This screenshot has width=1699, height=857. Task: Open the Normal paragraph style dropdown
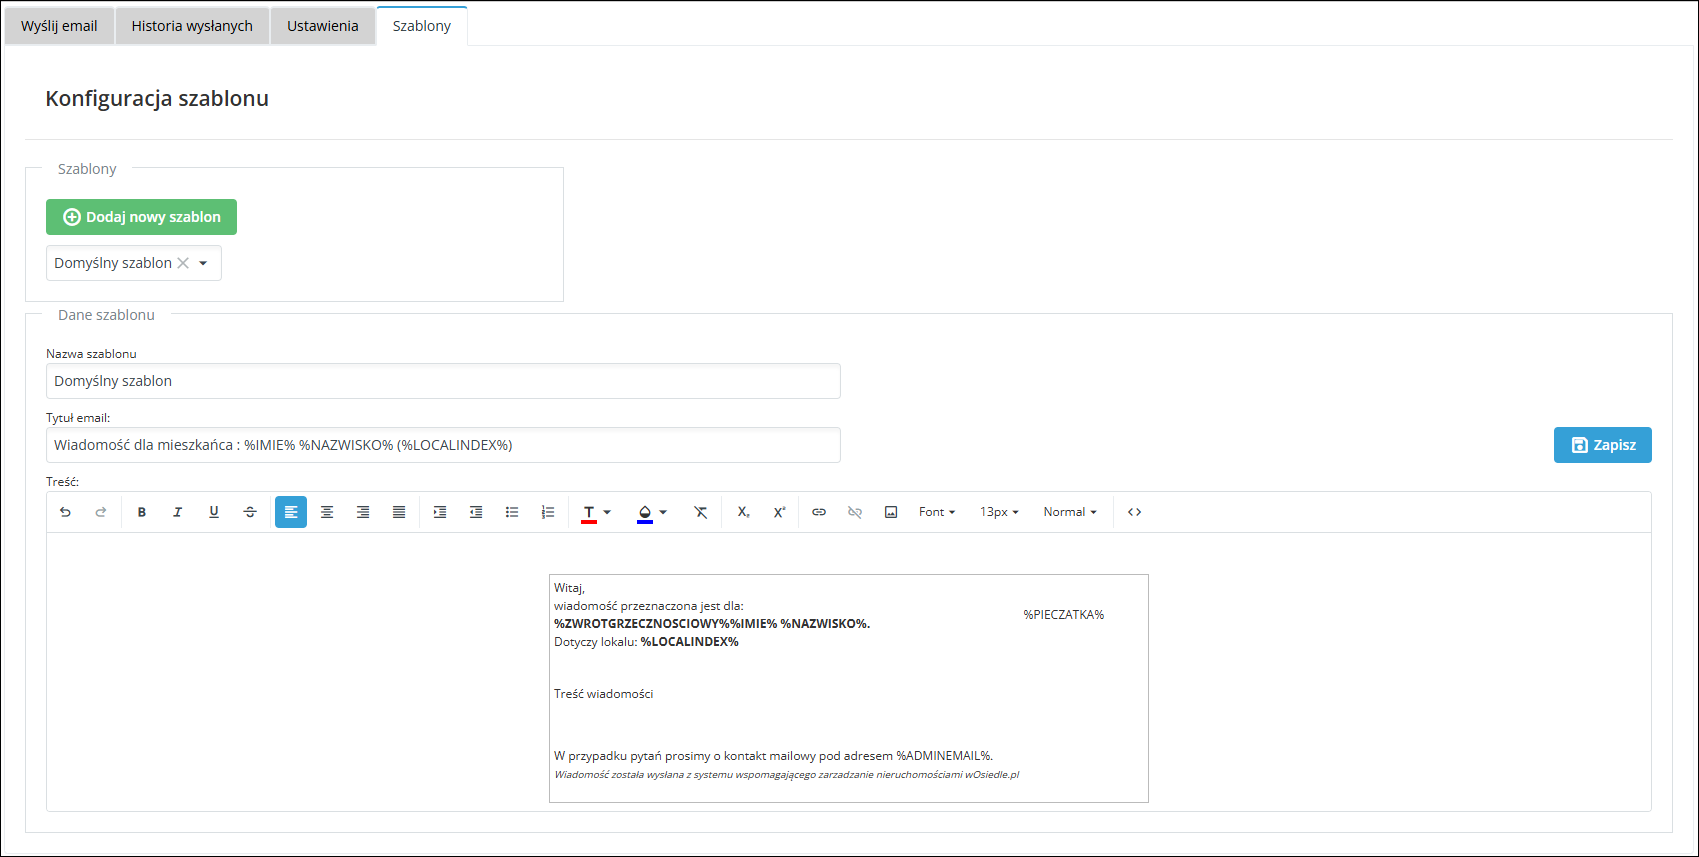click(1070, 512)
